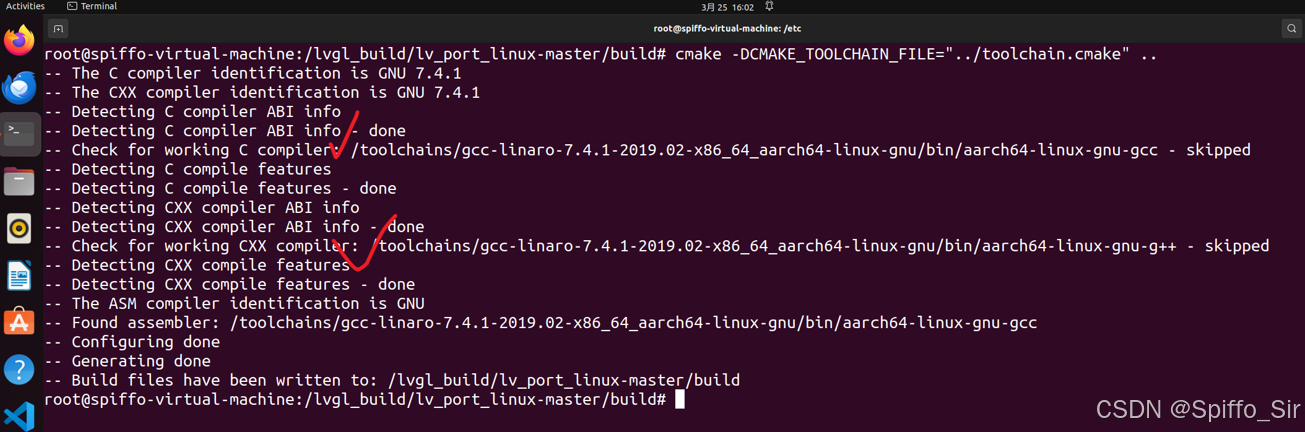Image resolution: width=1305 pixels, height=432 pixels.
Task: Launch Visual Studio Code from the dock
Action: (x=19, y=415)
